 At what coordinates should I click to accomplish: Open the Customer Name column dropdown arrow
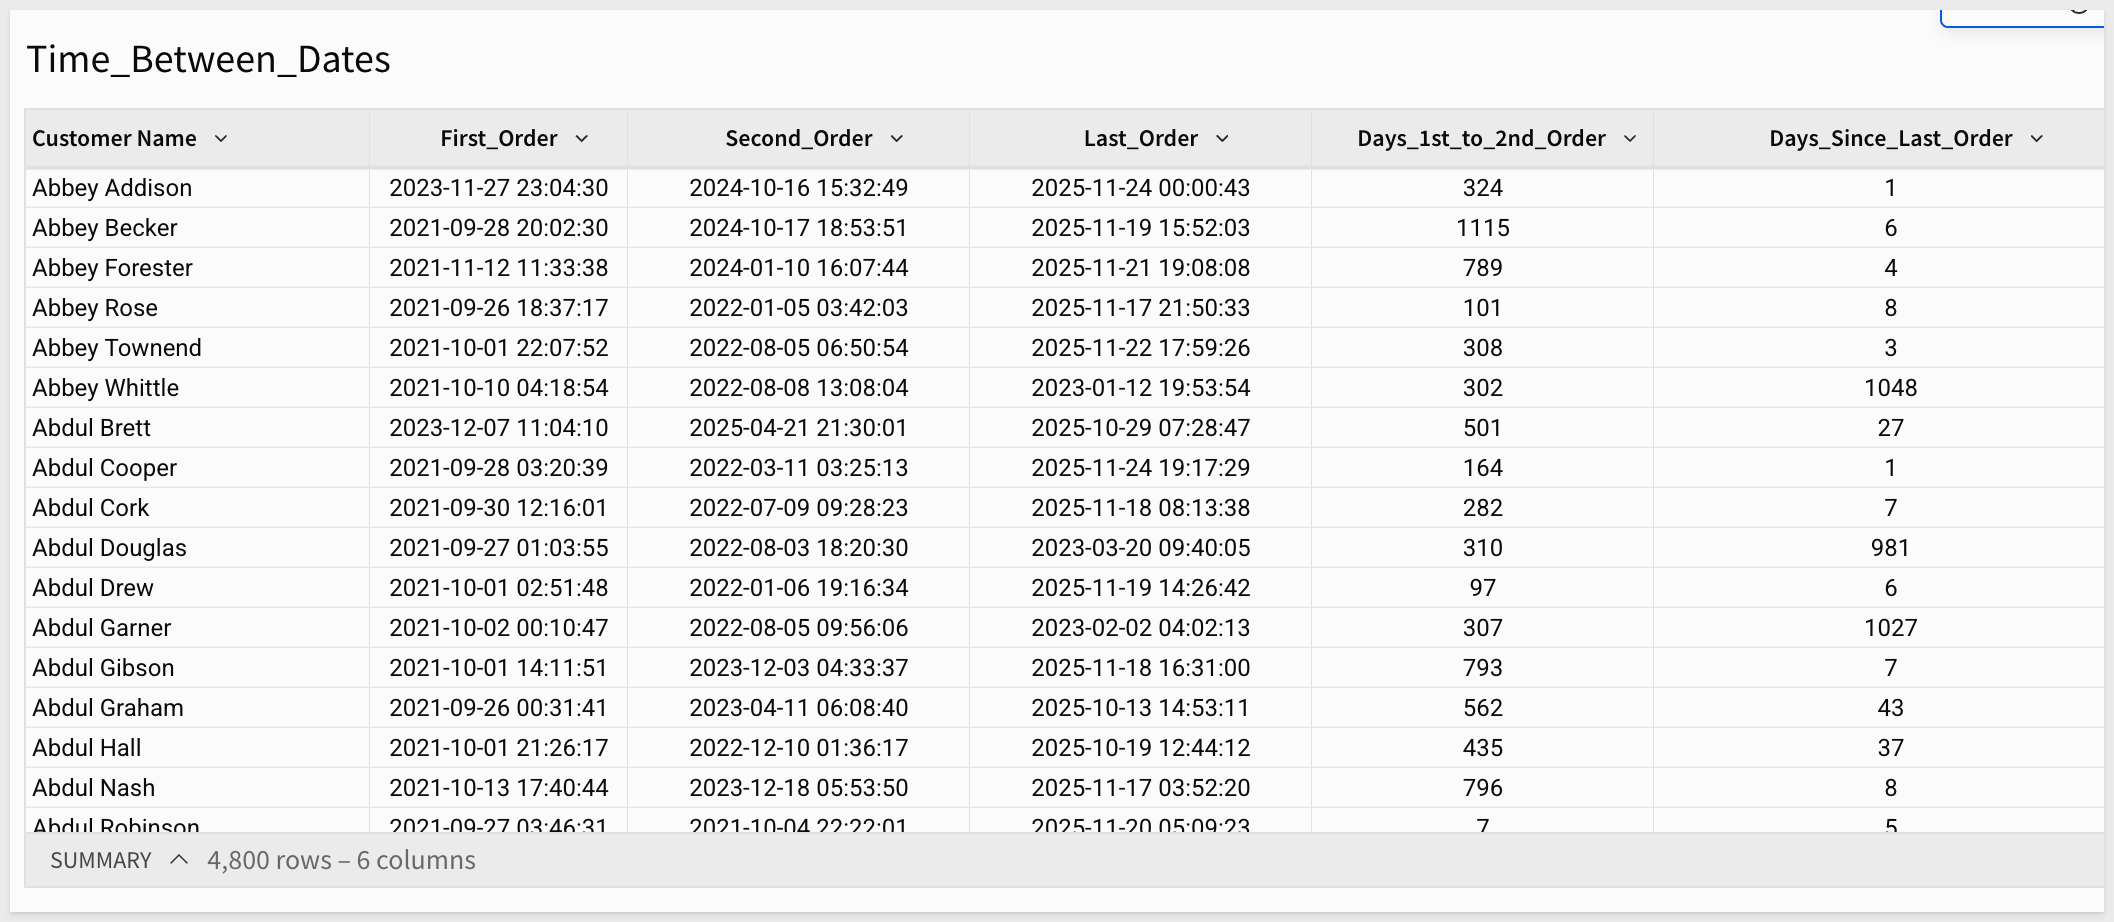(x=221, y=139)
